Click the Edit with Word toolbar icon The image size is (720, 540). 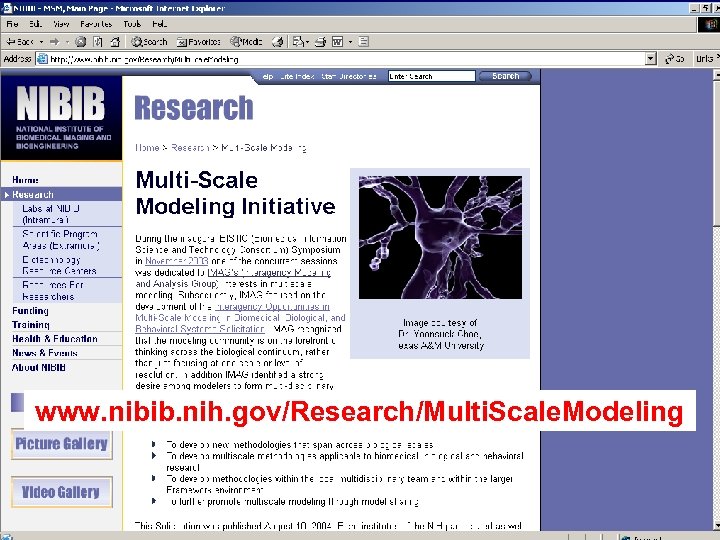338,42
